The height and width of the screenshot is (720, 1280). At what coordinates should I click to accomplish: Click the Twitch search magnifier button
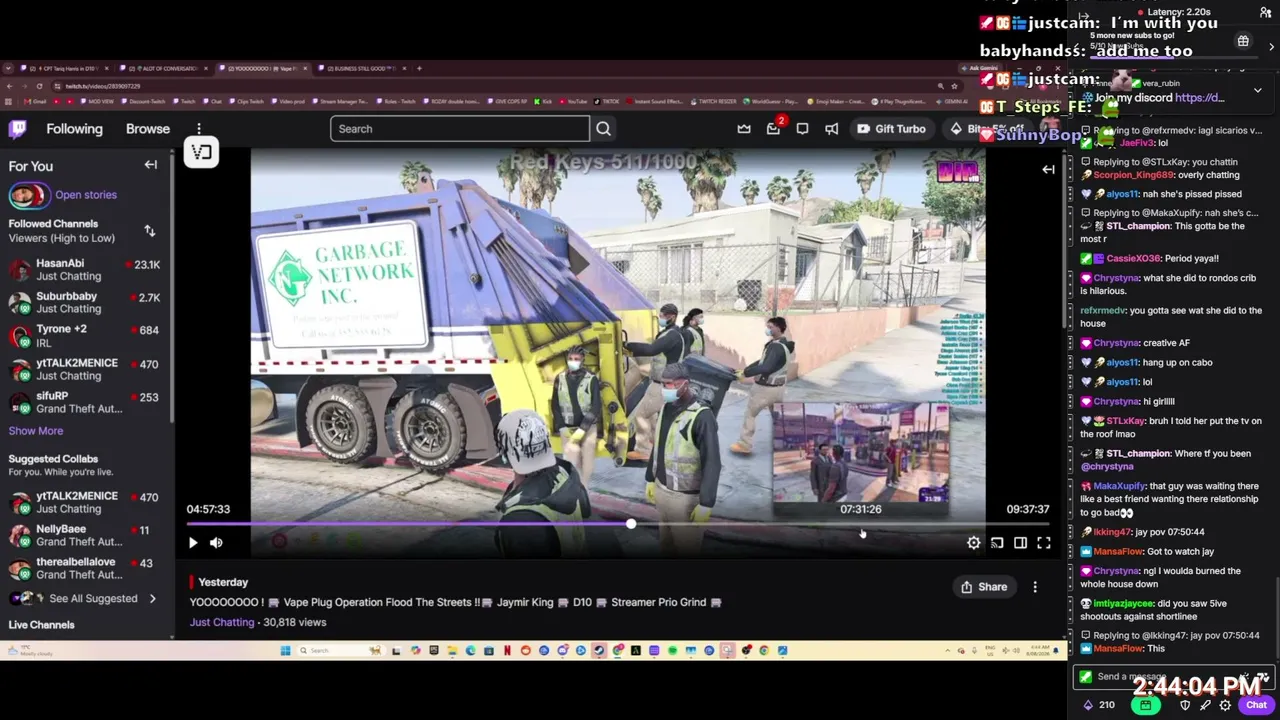click(603, 128)
